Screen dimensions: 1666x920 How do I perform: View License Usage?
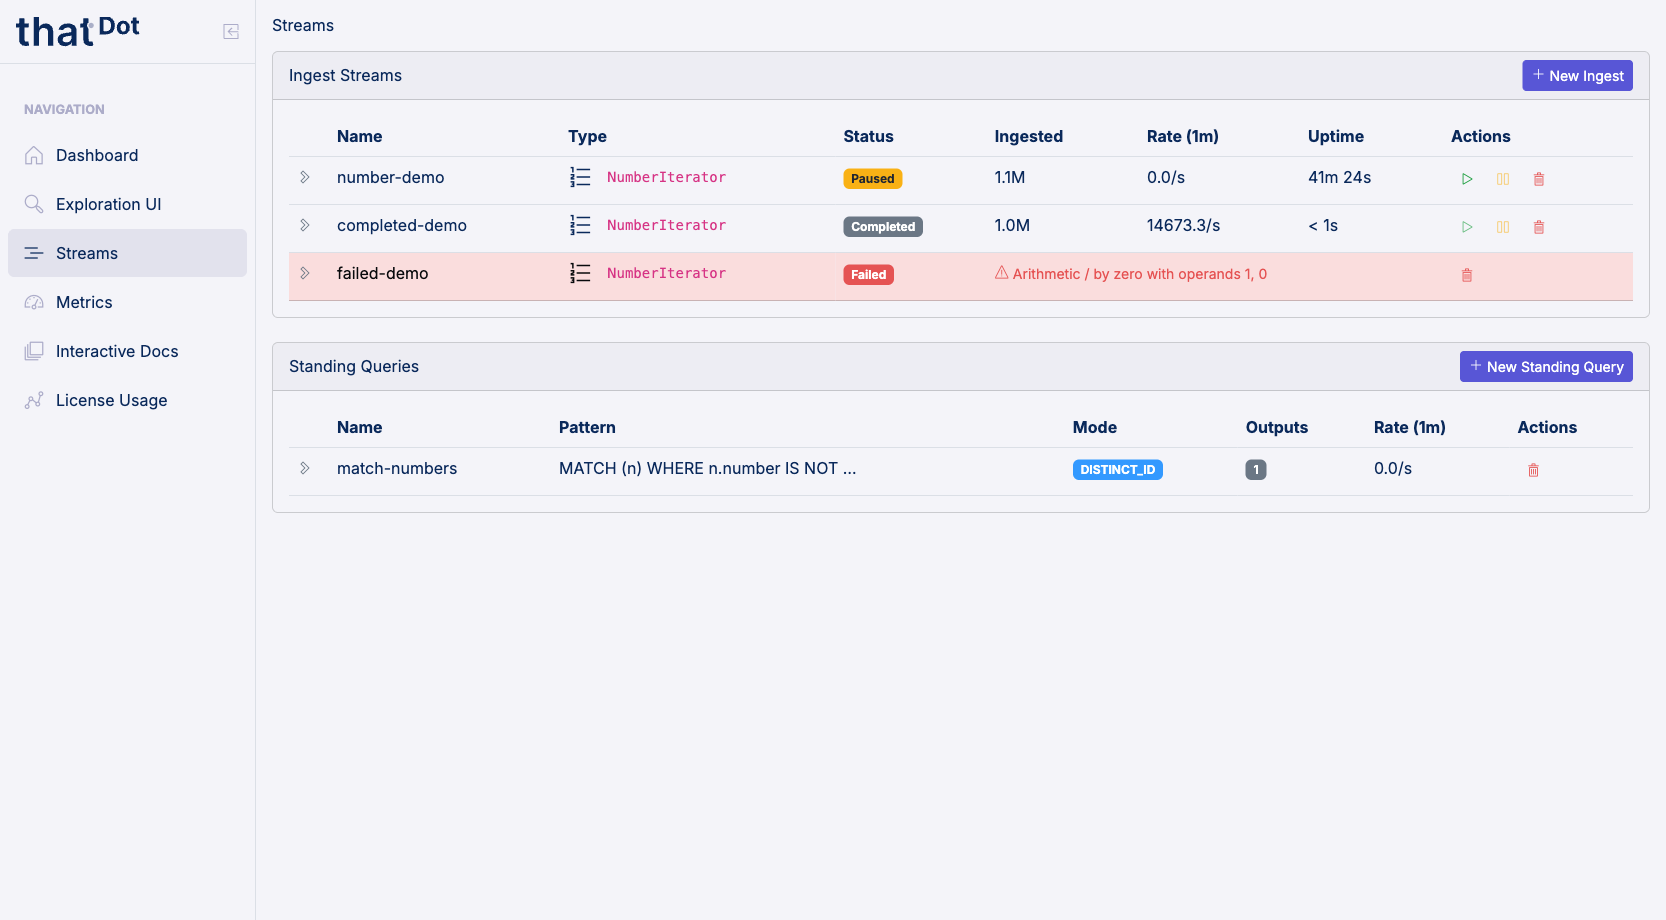point(127,400)
